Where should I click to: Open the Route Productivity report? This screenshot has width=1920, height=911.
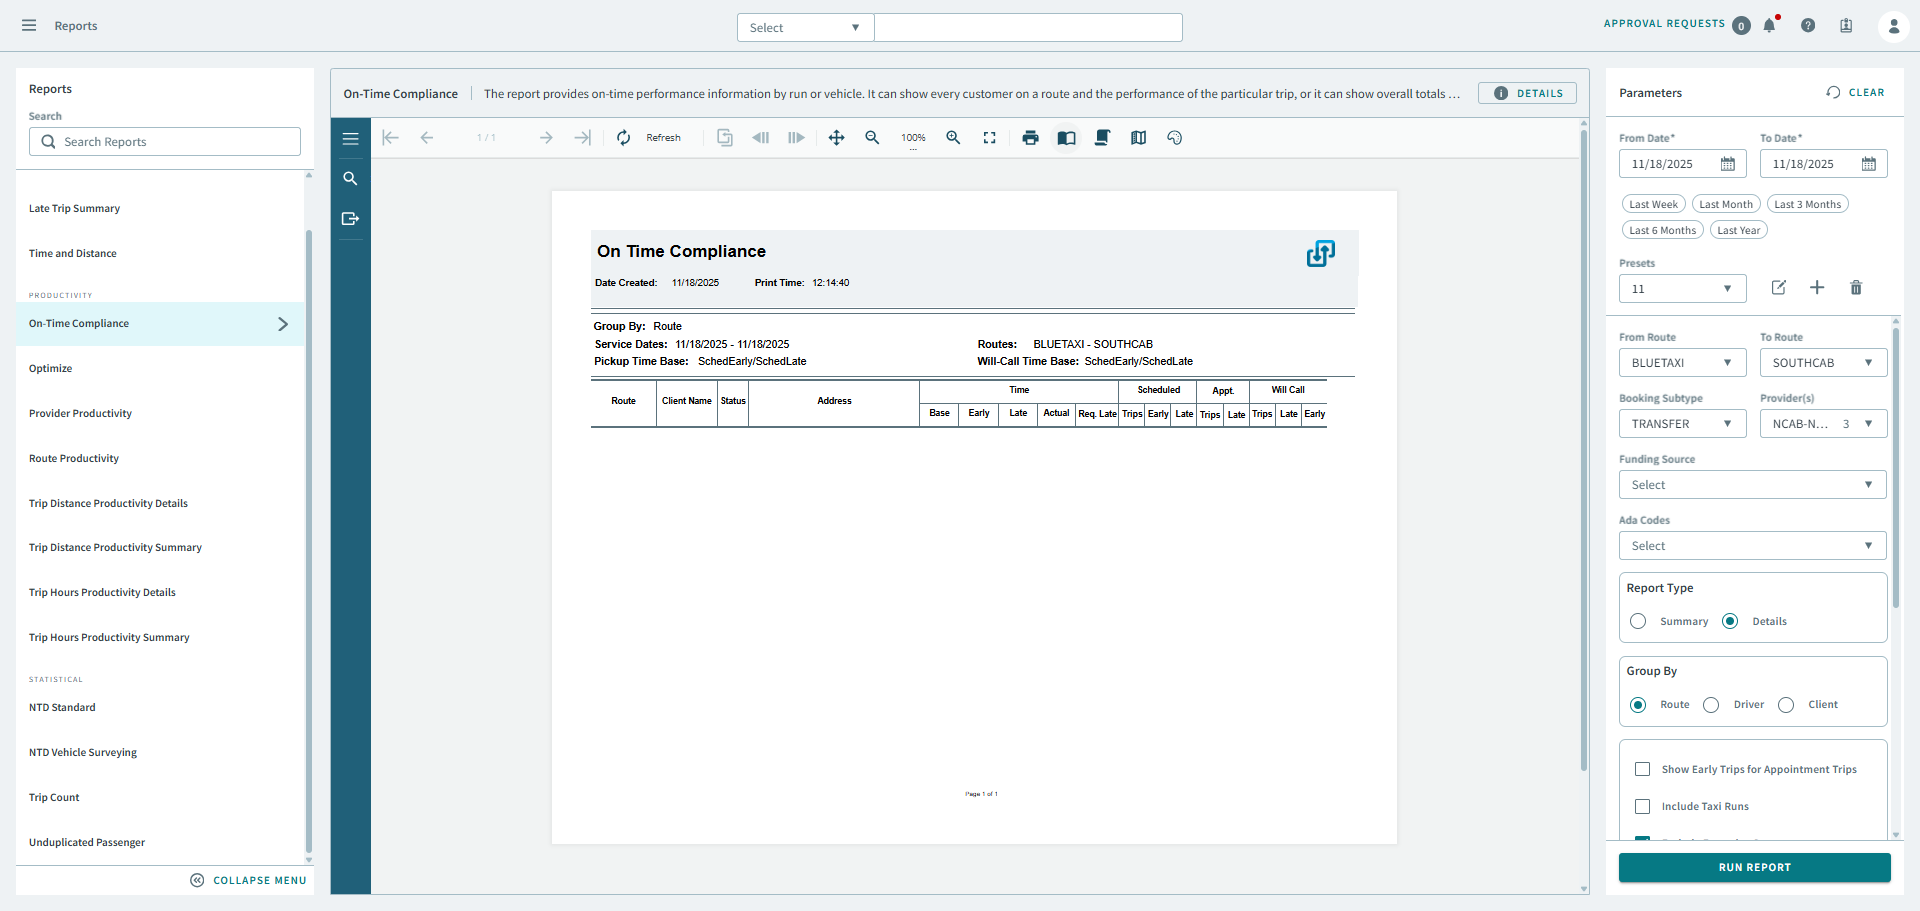73,458
